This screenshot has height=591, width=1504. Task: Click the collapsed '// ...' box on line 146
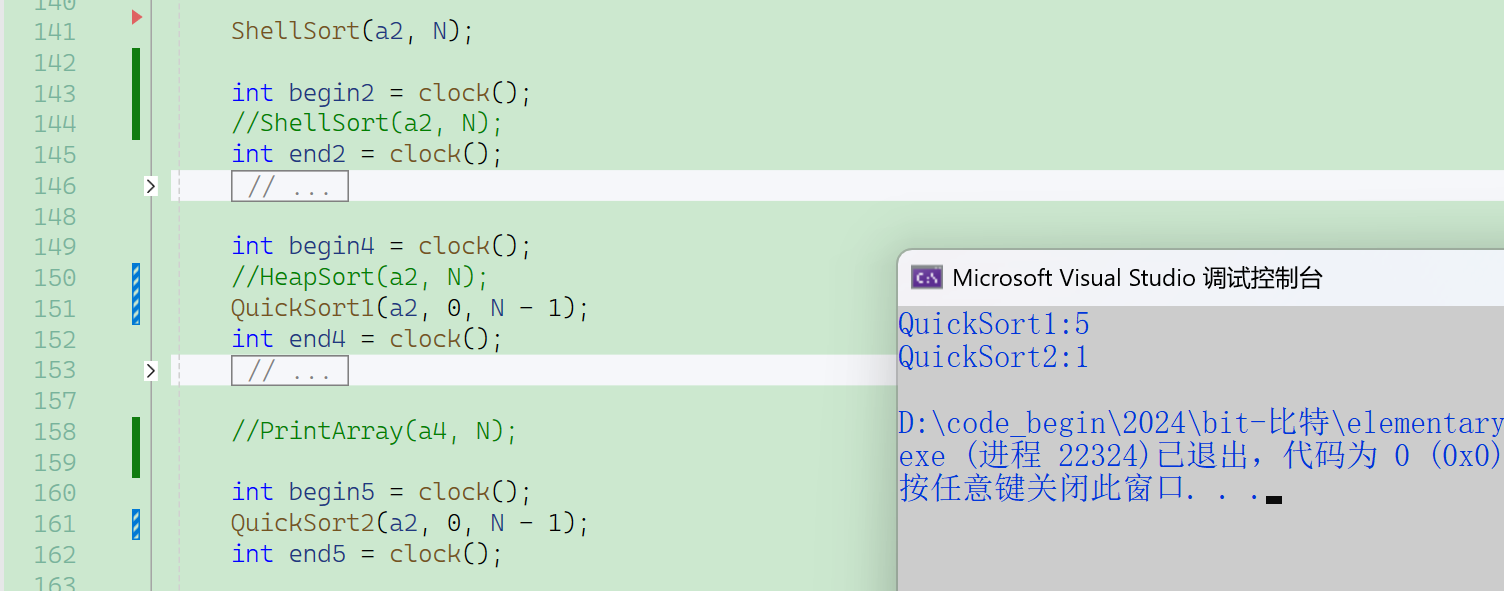click(x=290, y=186)
